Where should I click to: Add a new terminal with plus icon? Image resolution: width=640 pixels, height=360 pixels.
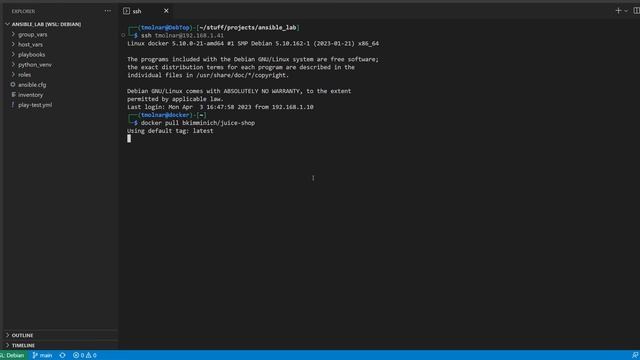click(x=618, y=11)
